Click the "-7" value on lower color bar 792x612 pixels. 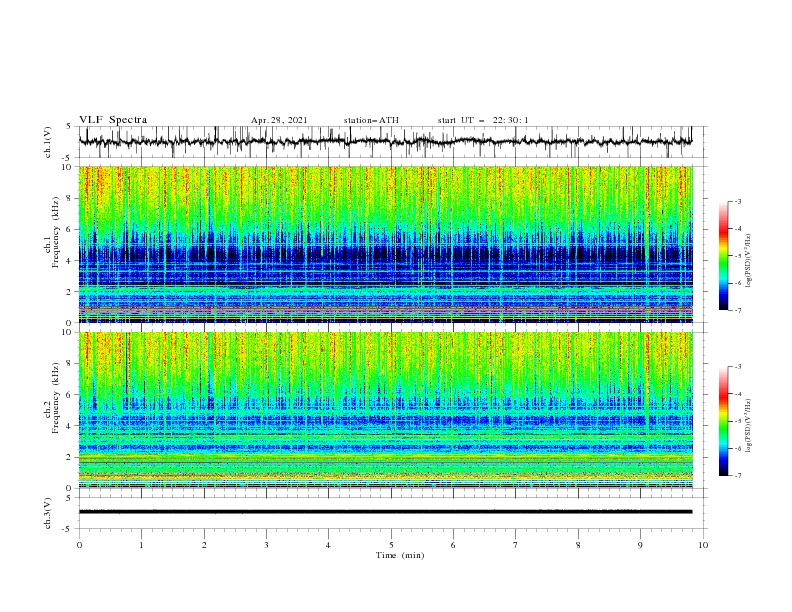(x=738, y=476)
